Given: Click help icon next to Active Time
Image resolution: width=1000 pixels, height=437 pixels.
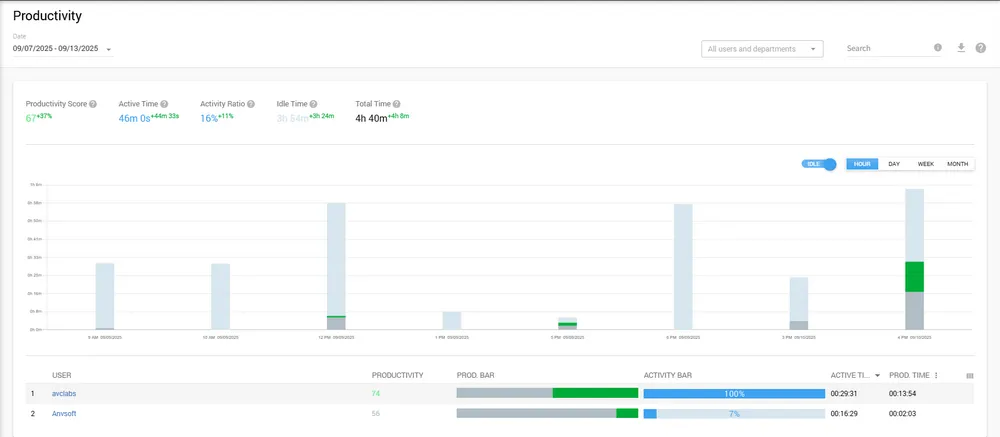Looking at the screenshot, I should (x=164, y=104).
